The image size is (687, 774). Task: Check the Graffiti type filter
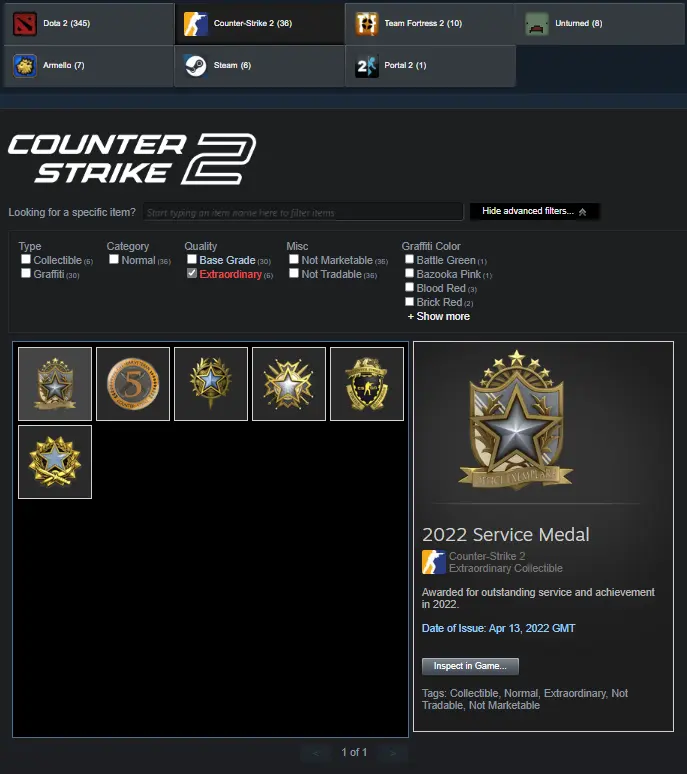click(26, 273)
